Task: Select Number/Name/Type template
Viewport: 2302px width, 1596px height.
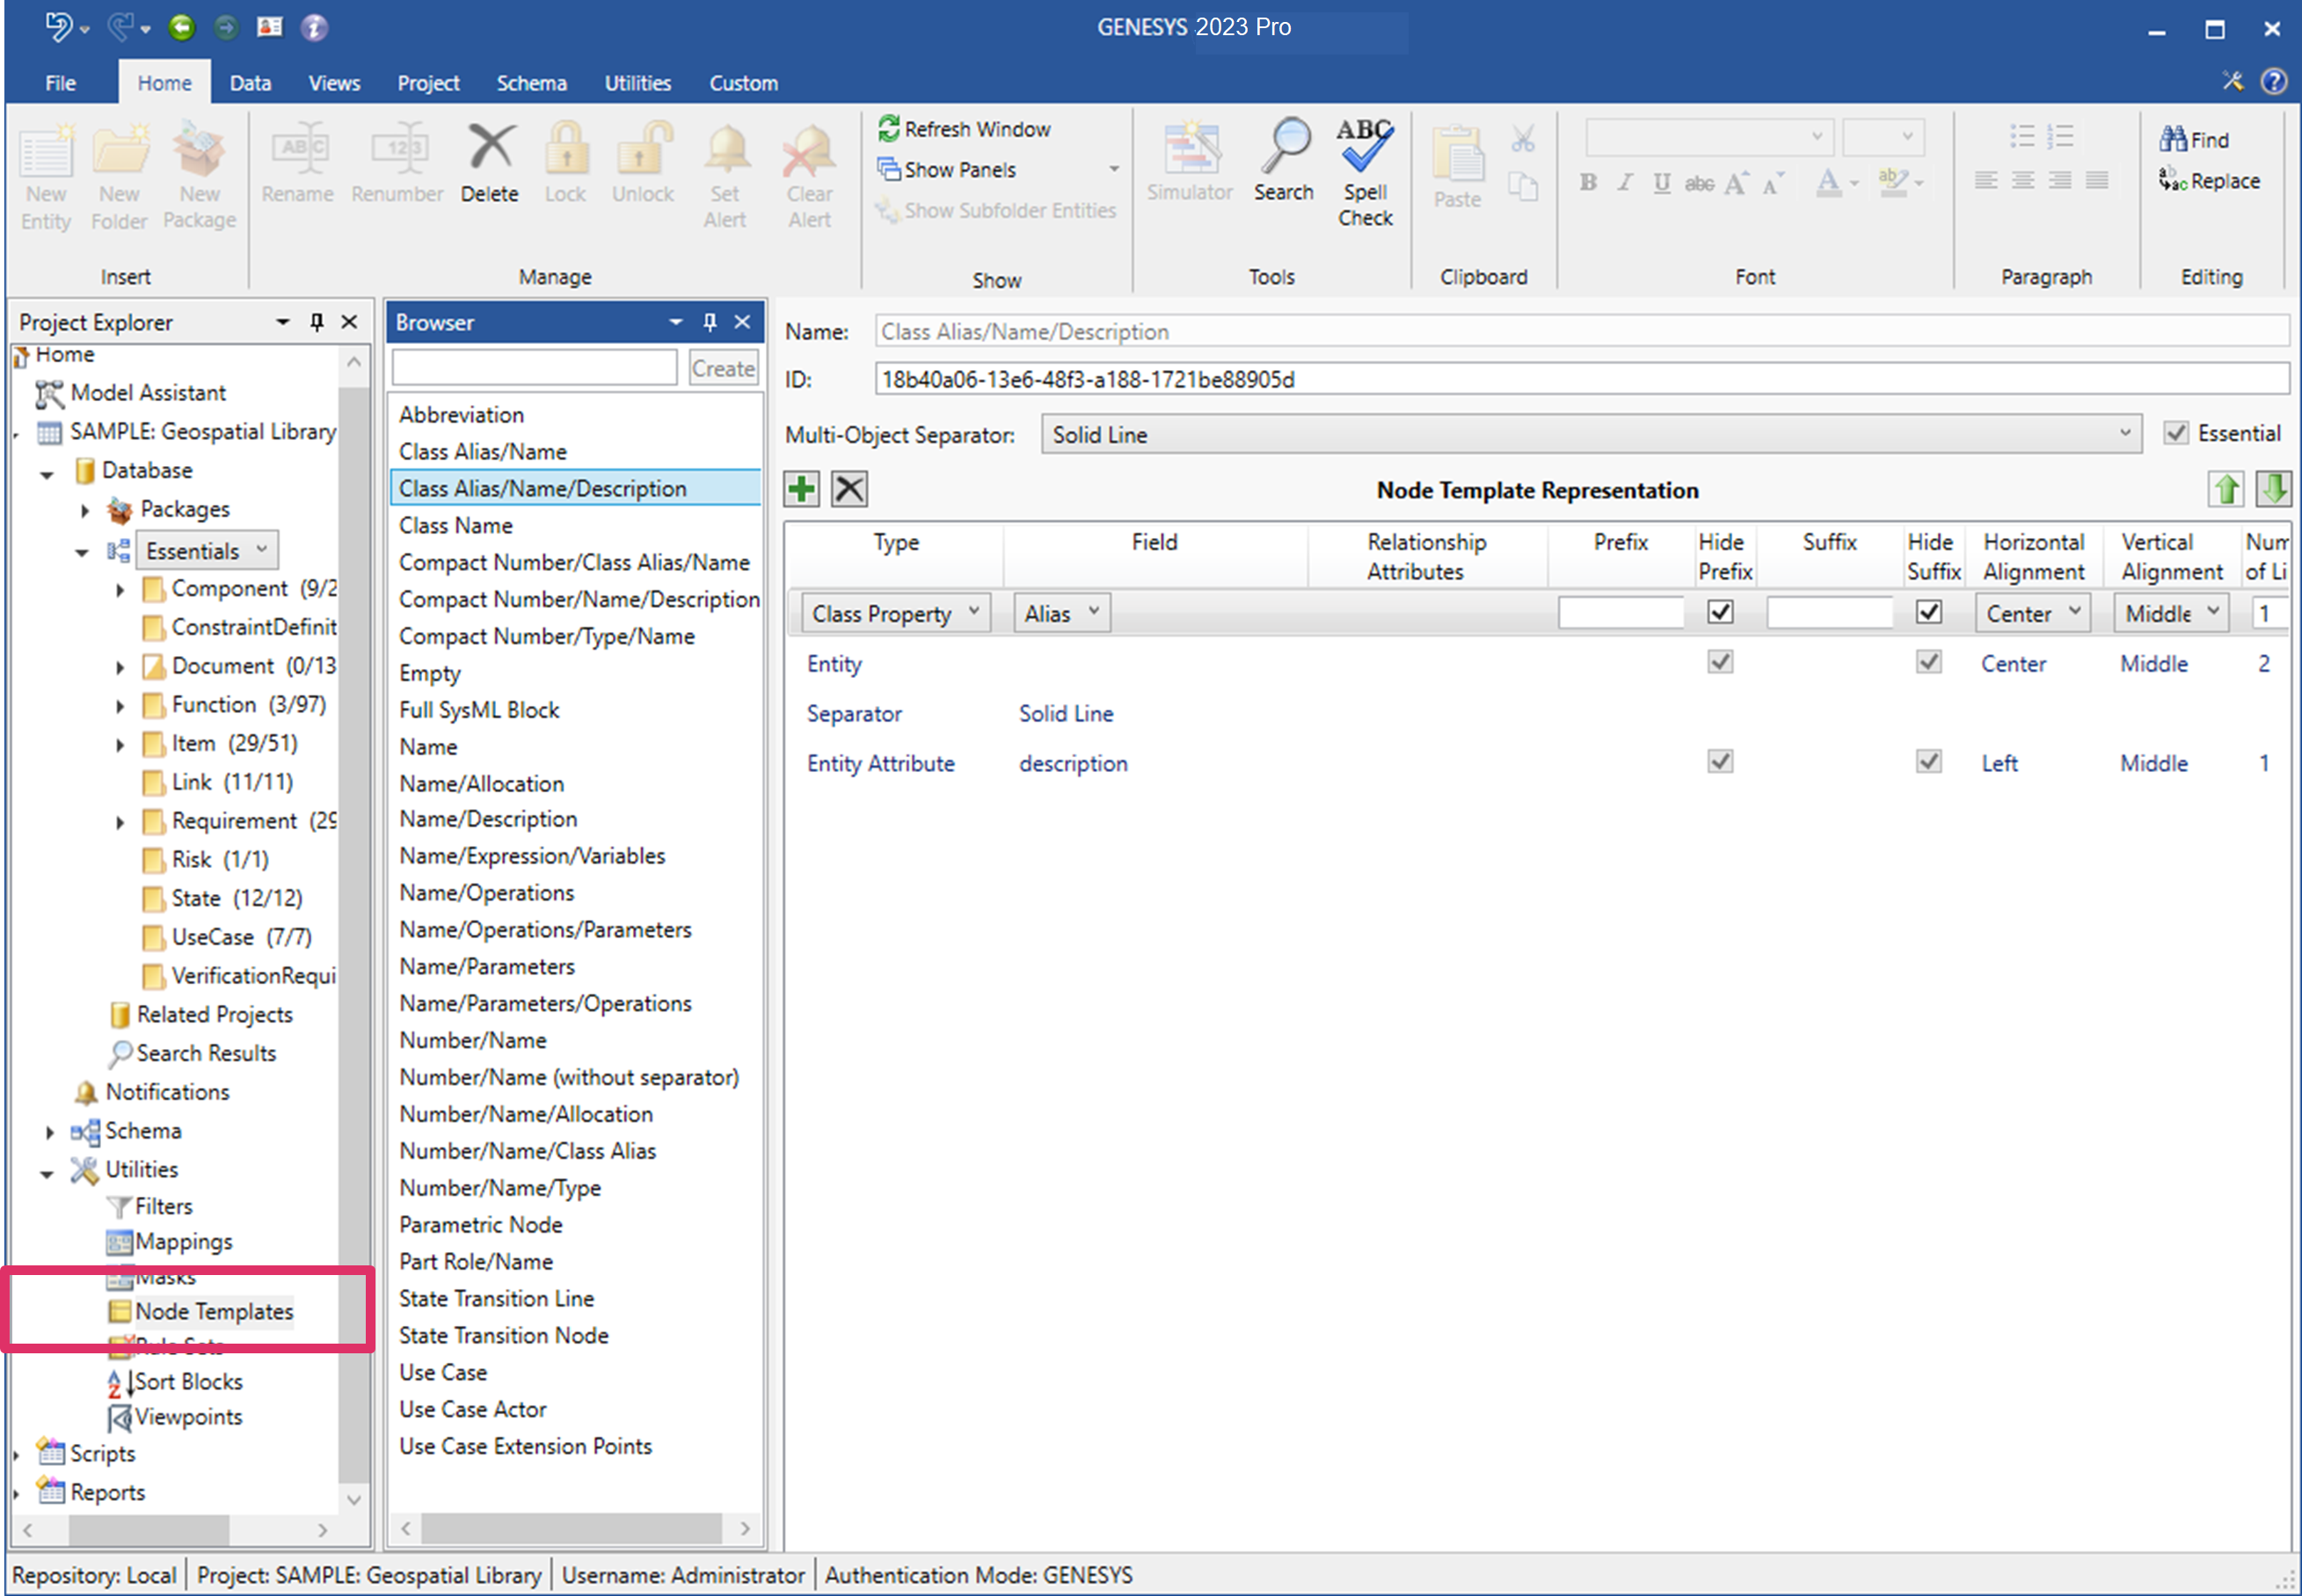Action: [x=500, y=1188]
